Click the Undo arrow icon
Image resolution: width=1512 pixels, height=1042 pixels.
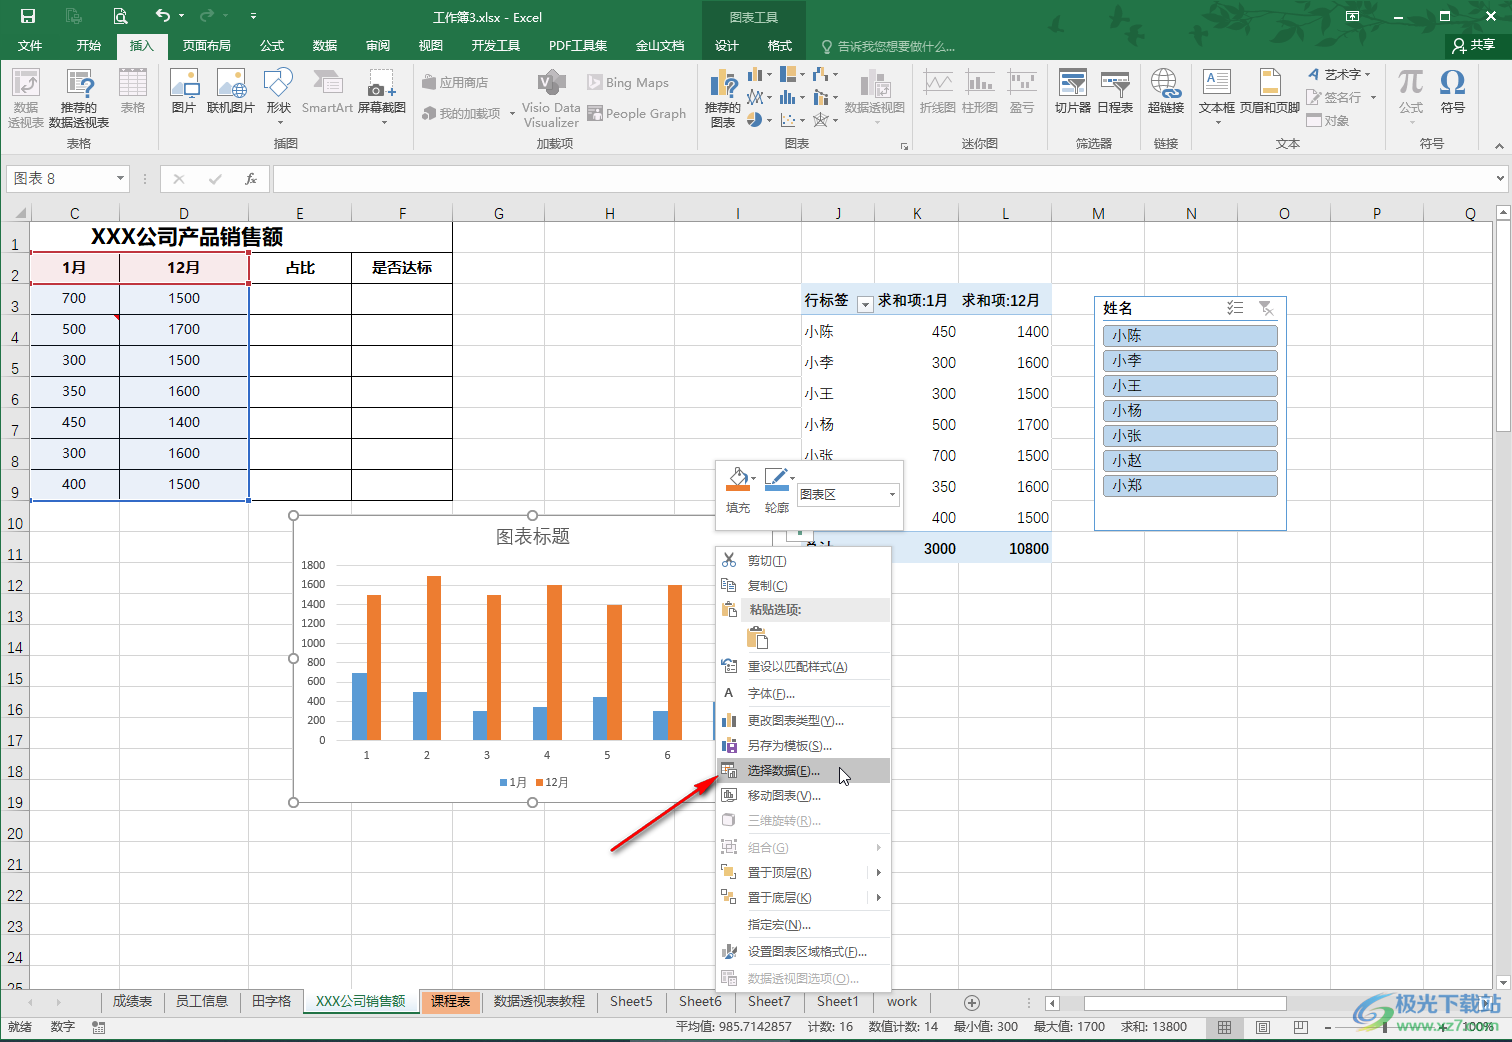point(163,16)
